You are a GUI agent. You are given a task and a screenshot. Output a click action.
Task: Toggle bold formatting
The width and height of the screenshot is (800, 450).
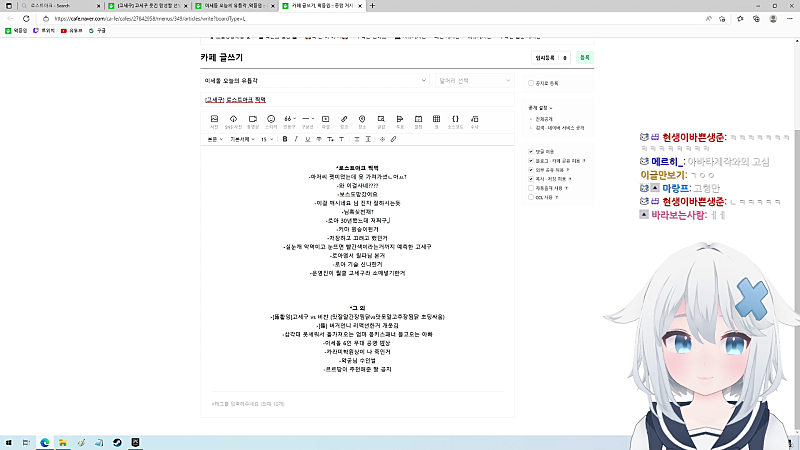[x=285, y=139]
